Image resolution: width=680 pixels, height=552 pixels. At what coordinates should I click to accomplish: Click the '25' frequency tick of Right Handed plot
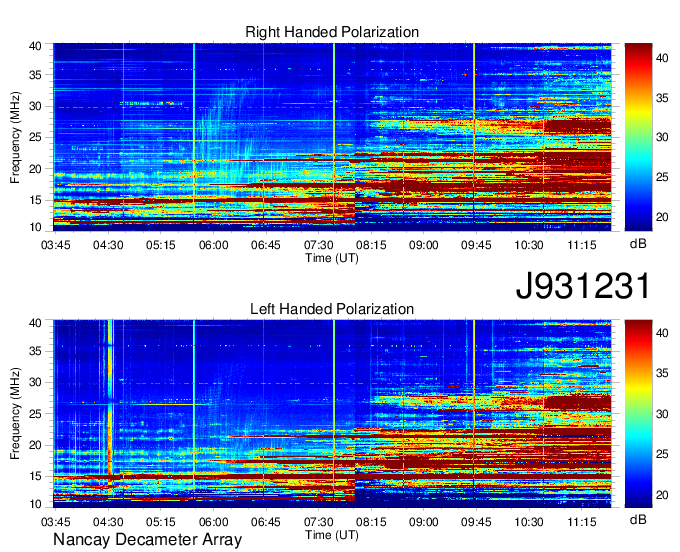[35, 137]
